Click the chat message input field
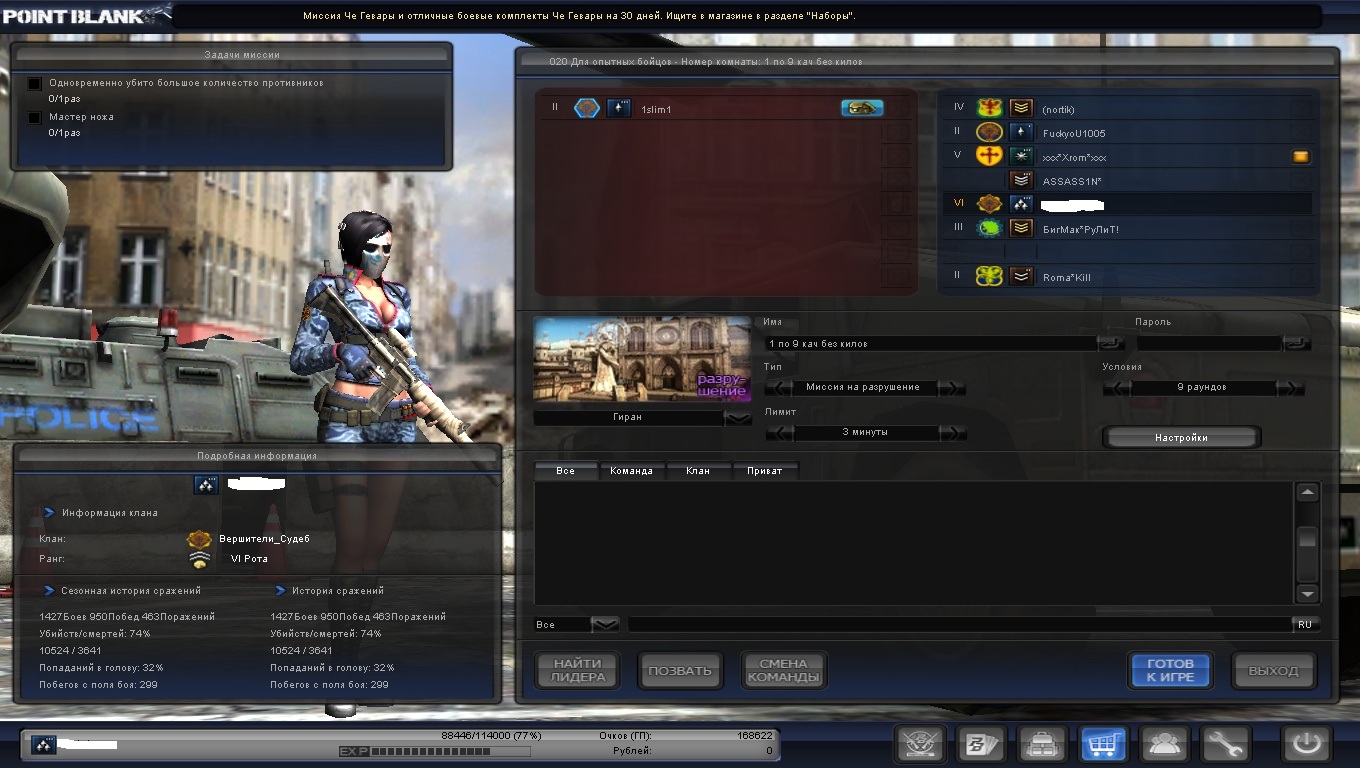The image size is (1360, 768). [960, 624]
